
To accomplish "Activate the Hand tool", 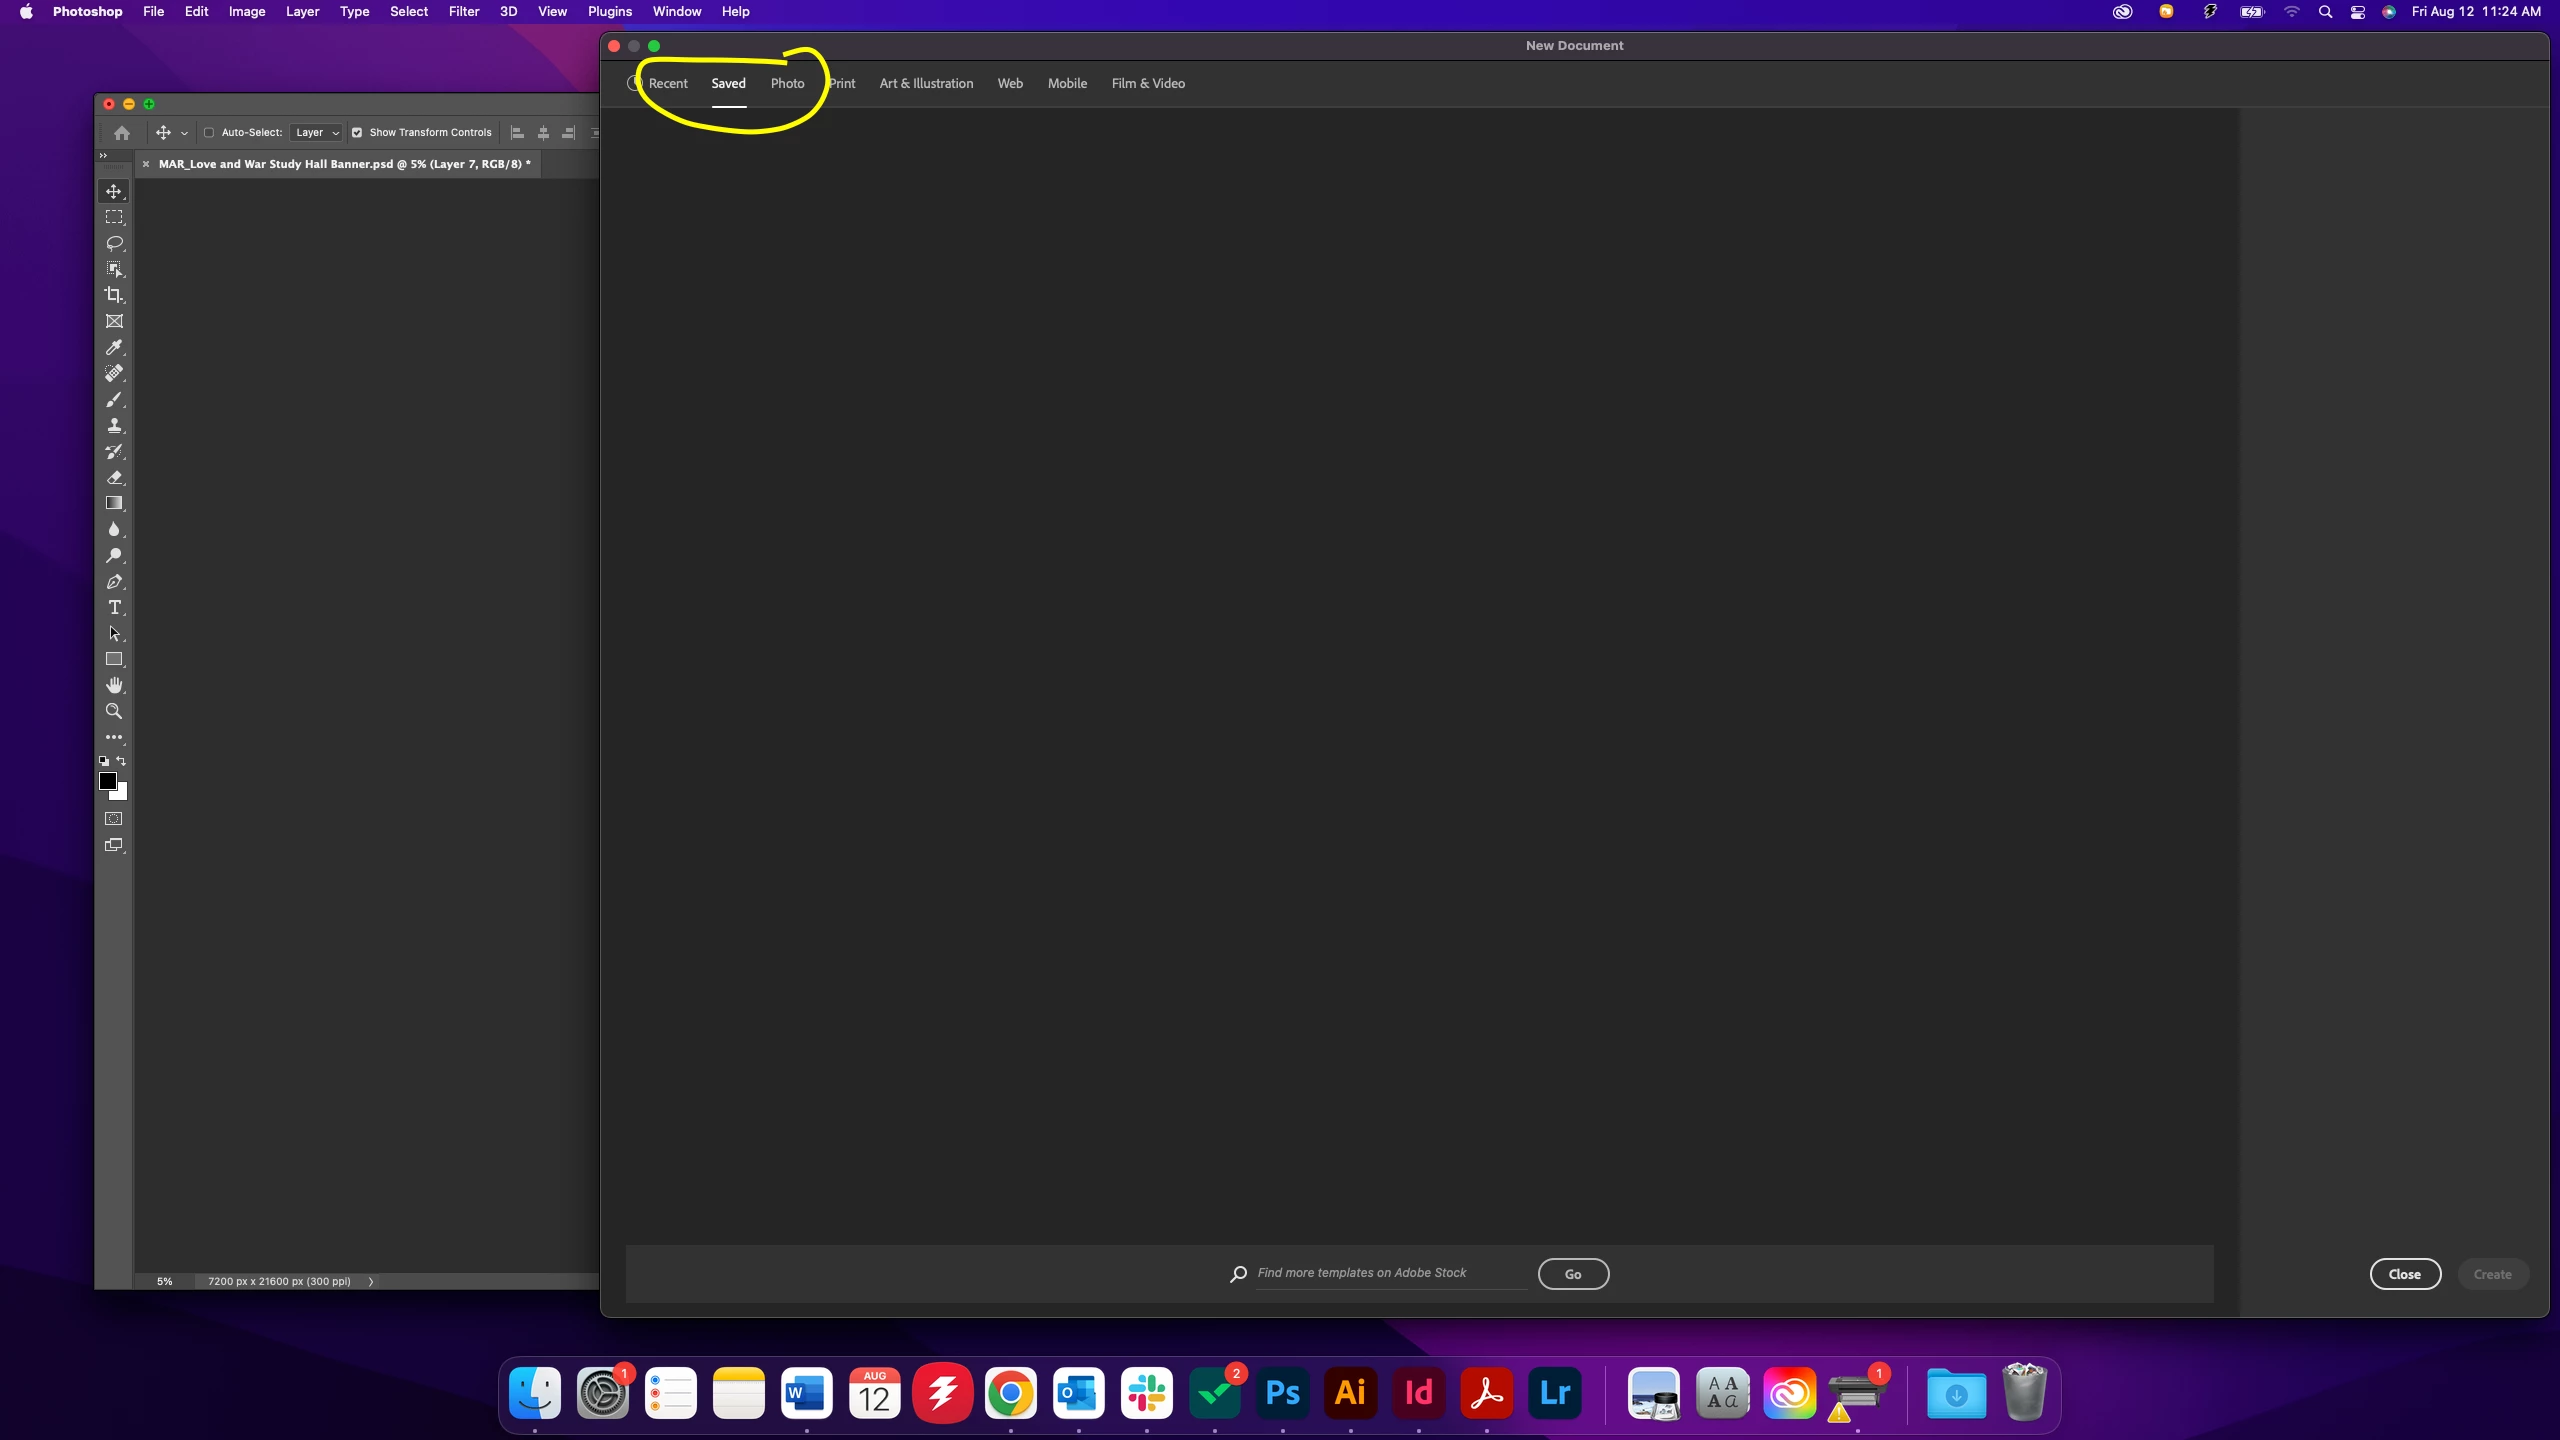I will pos(114,686).
